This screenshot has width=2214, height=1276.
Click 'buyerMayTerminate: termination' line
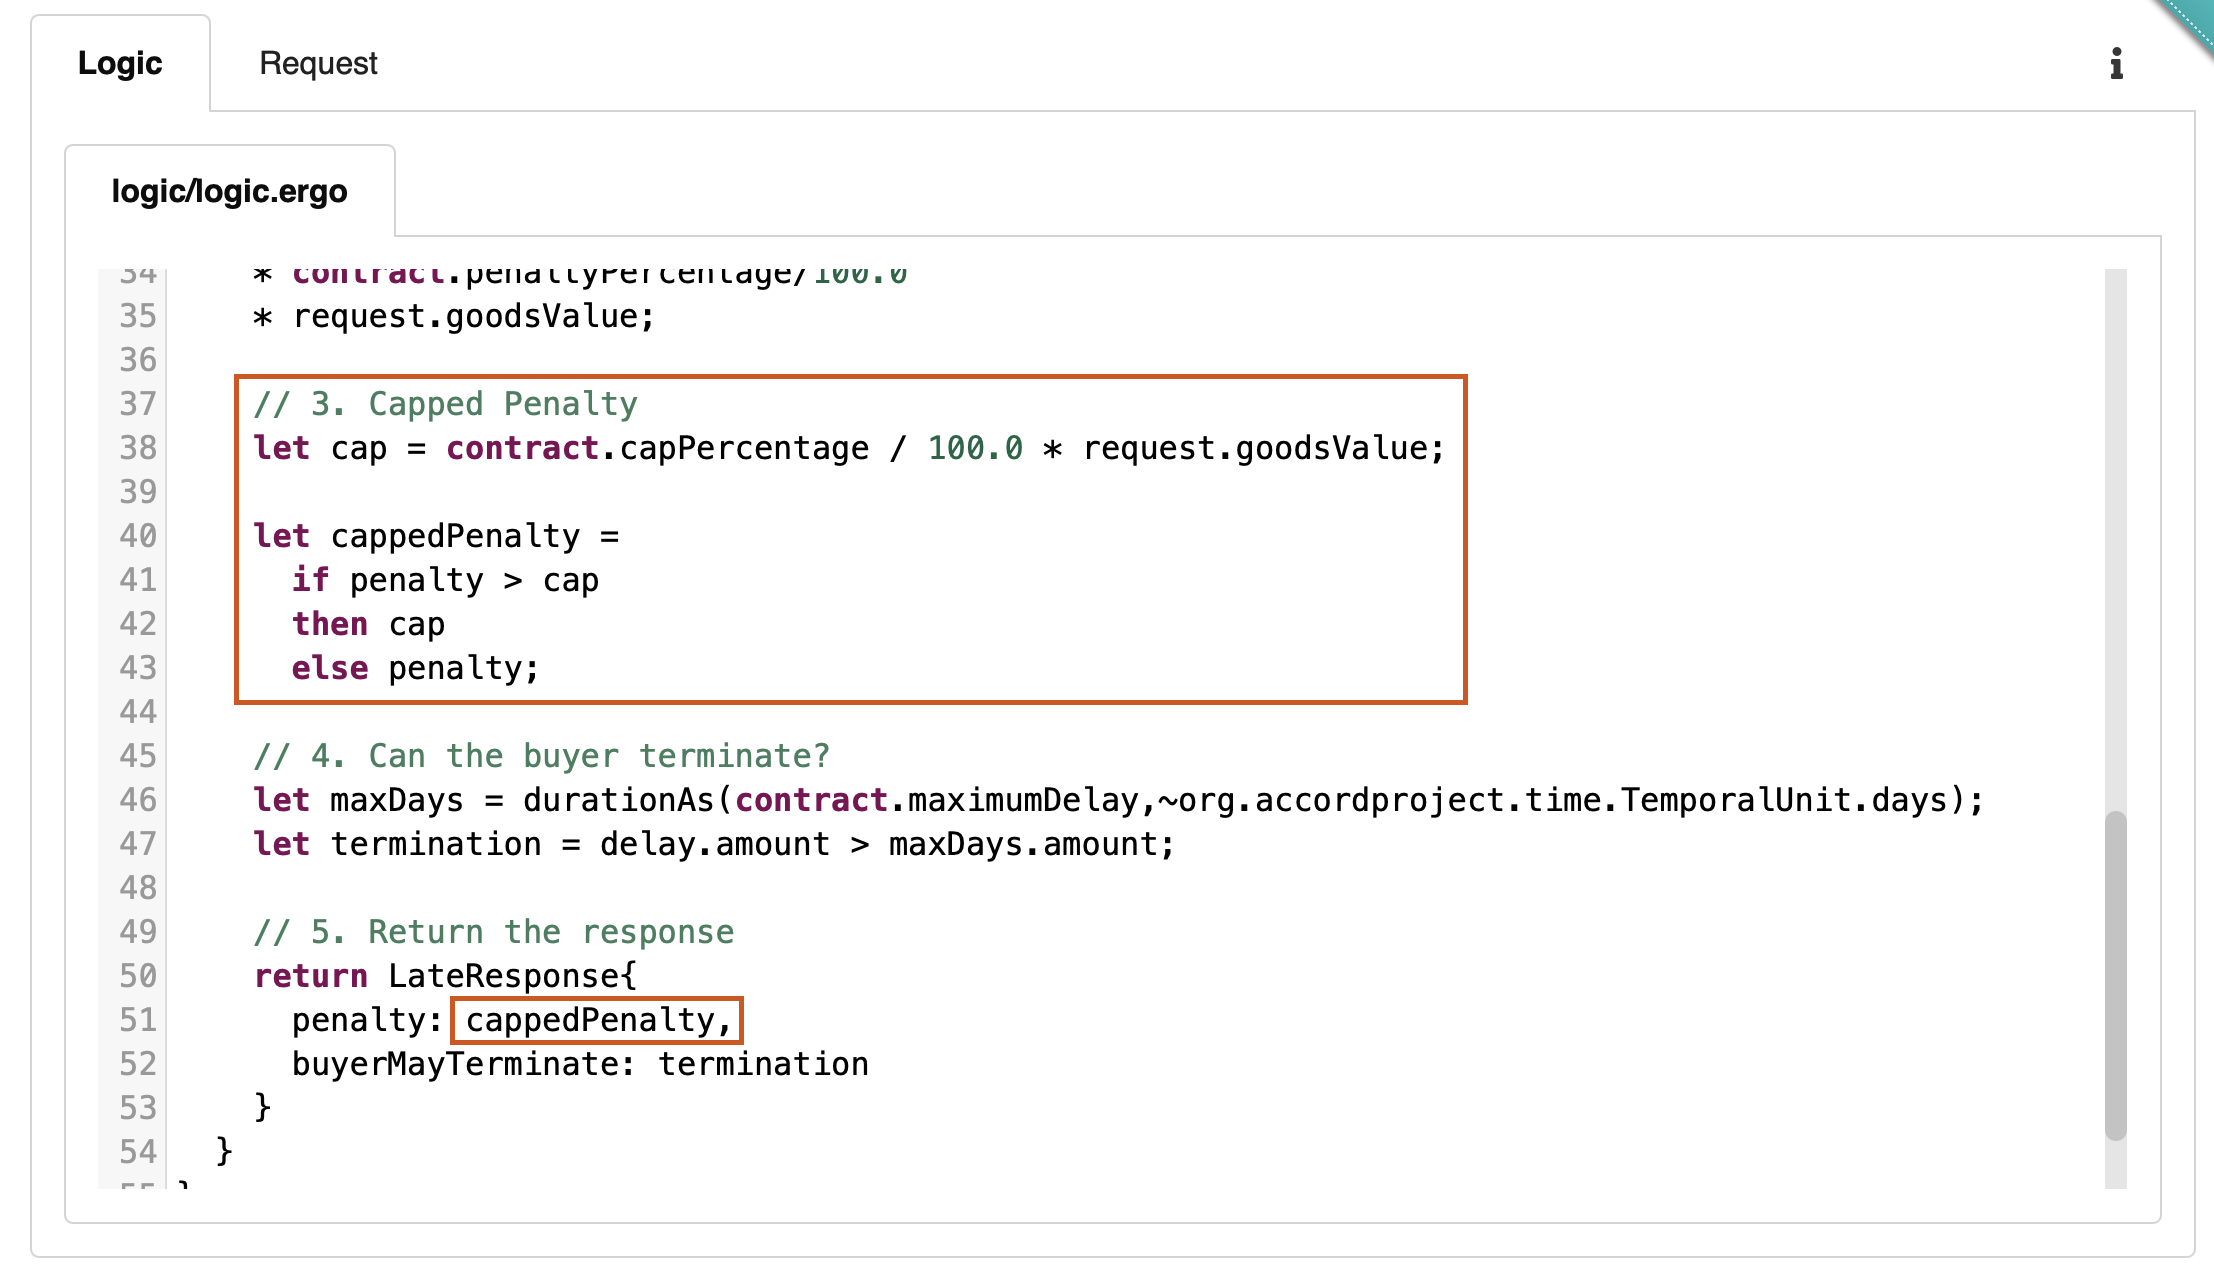coord(580,1064)
